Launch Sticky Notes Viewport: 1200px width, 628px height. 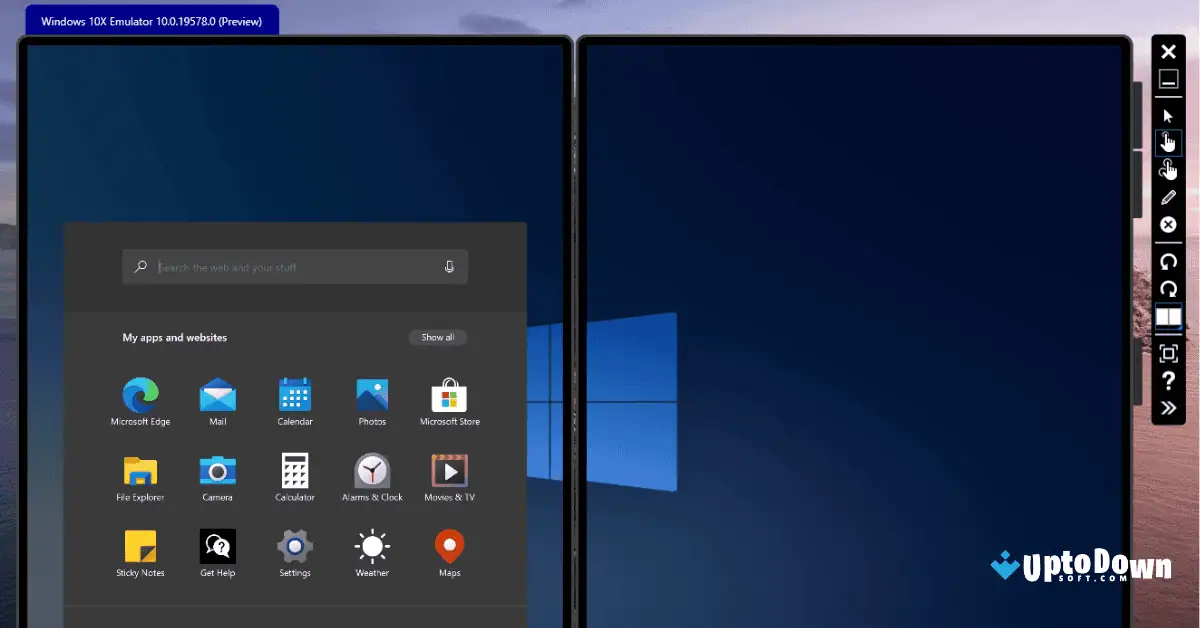[x=140, y=545]
